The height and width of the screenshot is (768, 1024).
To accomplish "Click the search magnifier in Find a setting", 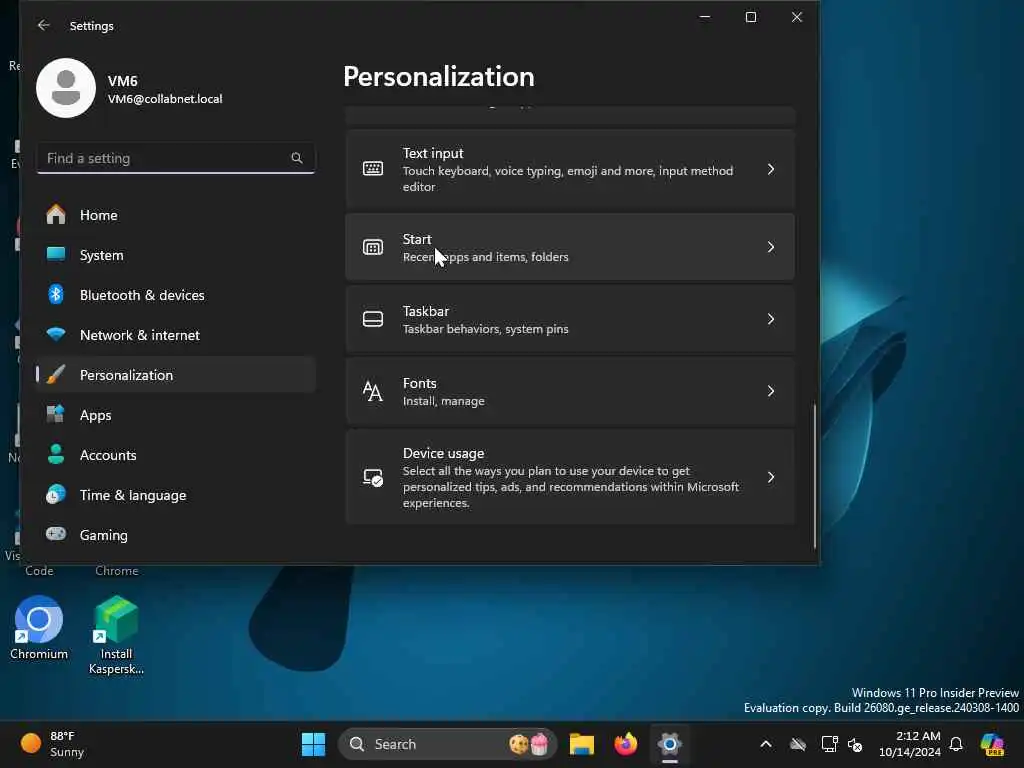I will coord(296,158).
